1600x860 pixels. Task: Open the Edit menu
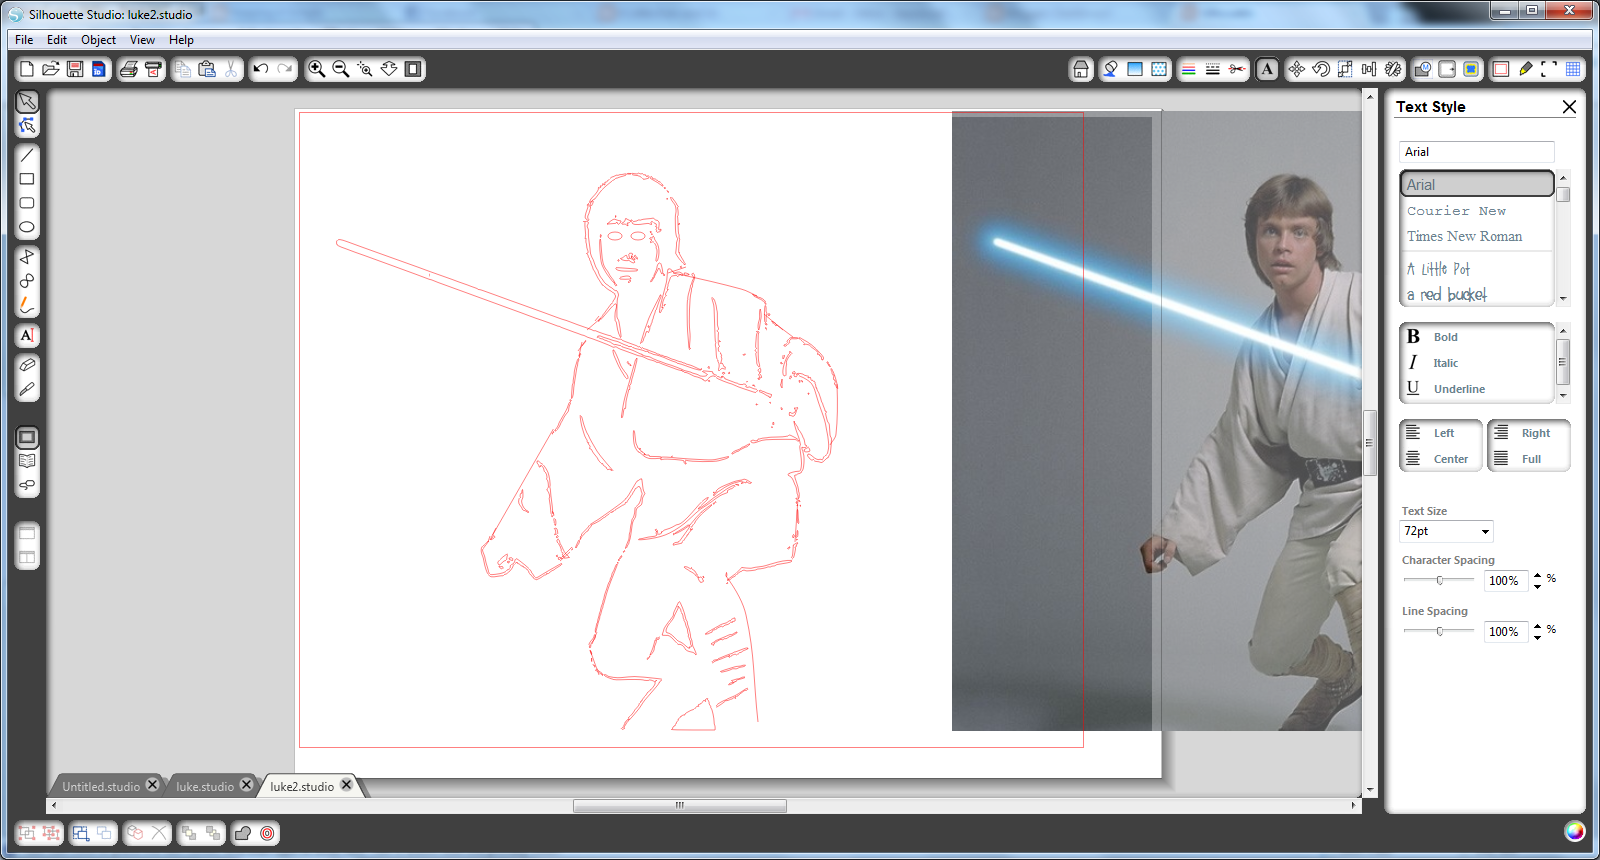coord(57,40)
